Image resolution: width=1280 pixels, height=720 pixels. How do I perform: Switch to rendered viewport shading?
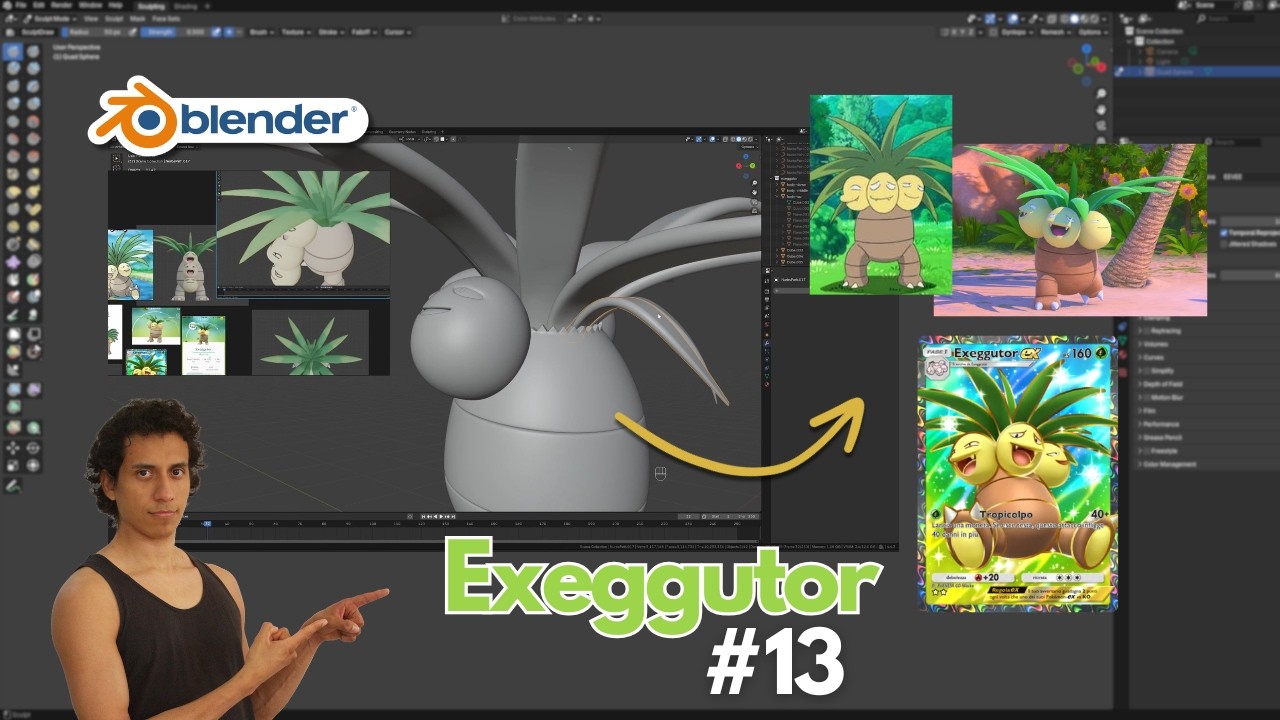(x=1094, y=19)
